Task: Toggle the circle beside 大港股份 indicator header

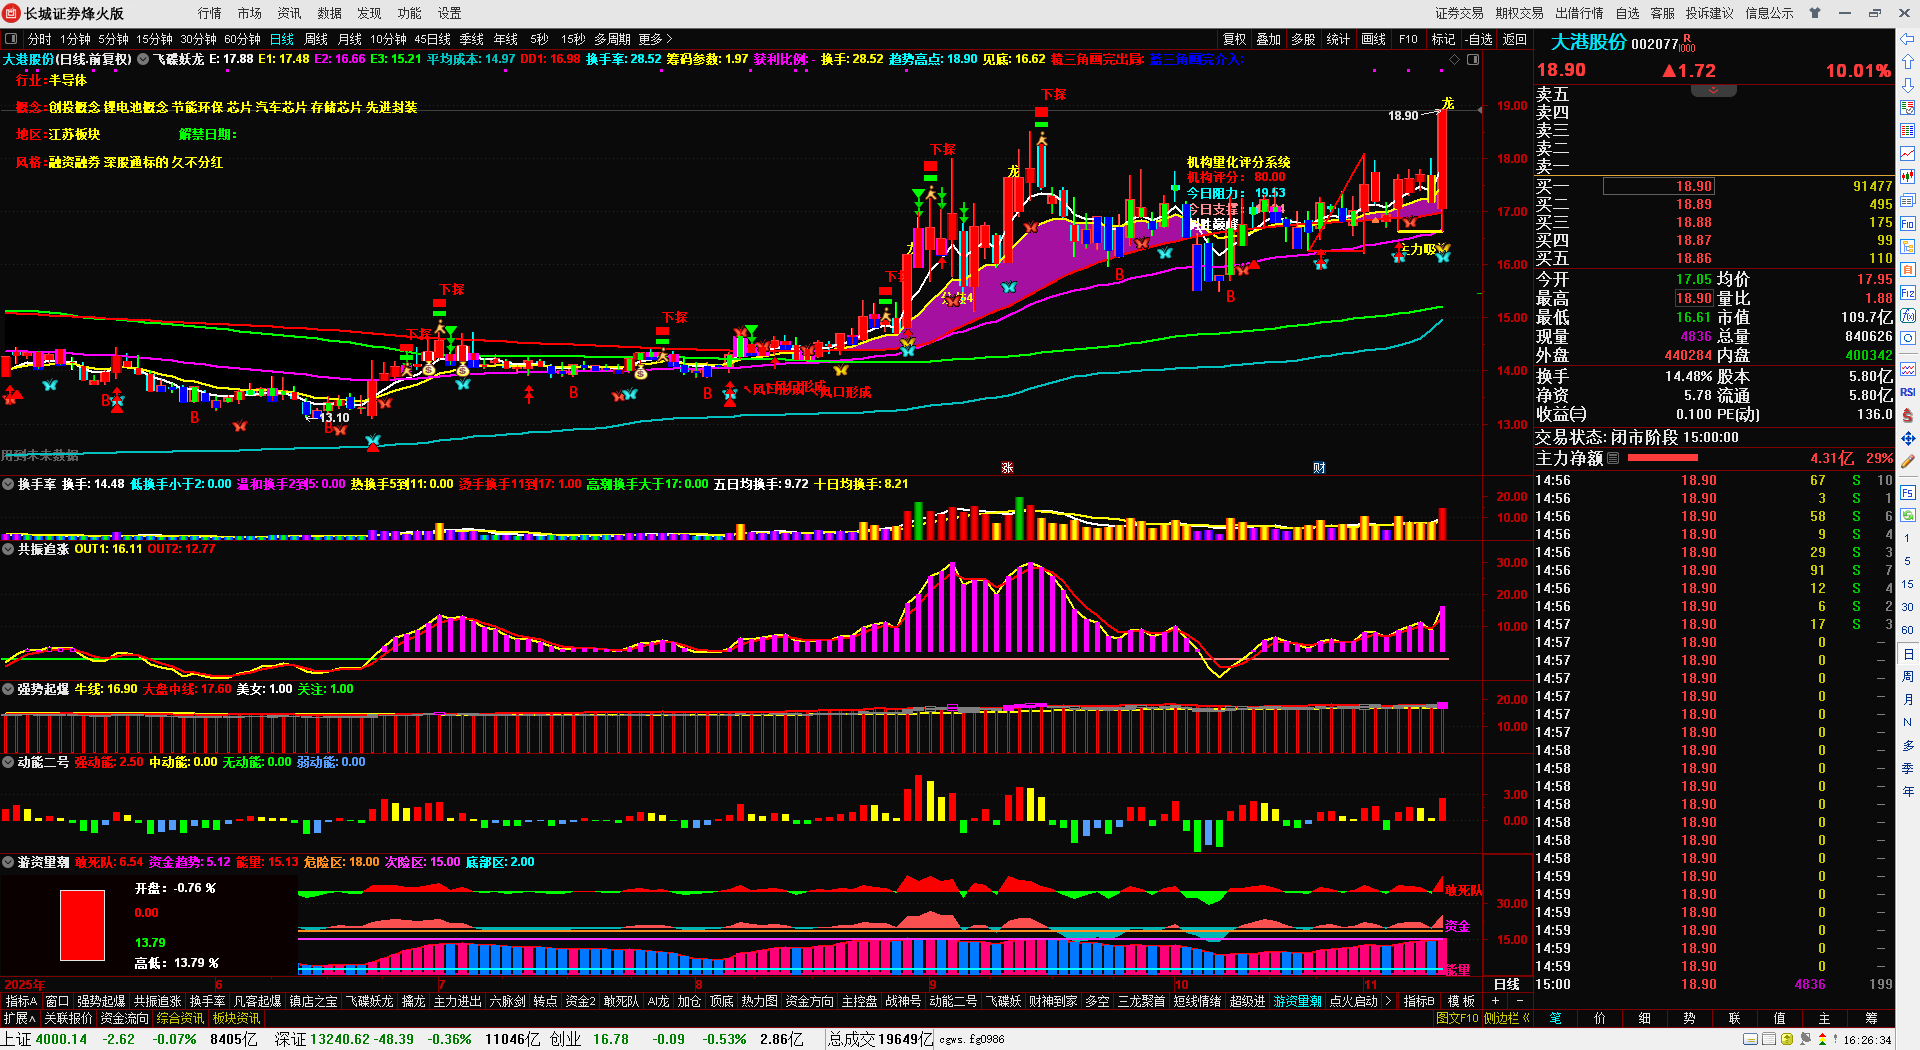Action: [143, 59]
